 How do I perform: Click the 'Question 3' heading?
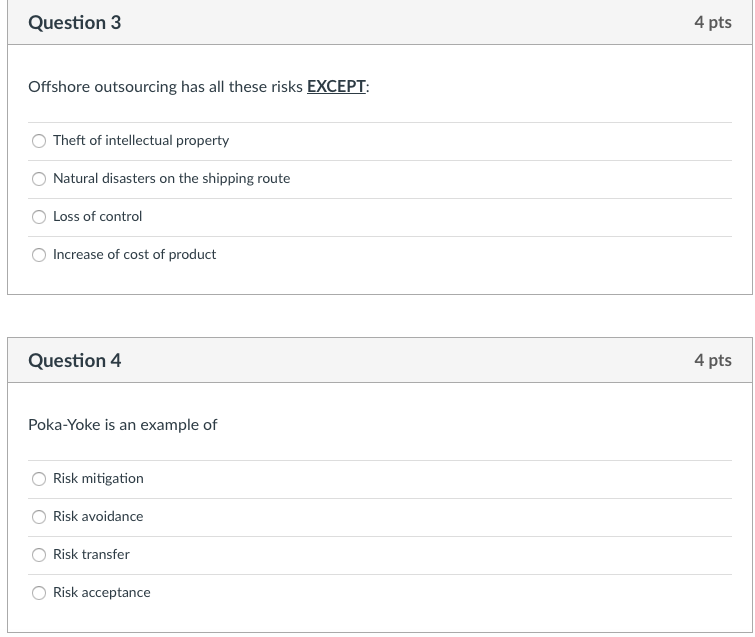(75, 23)
